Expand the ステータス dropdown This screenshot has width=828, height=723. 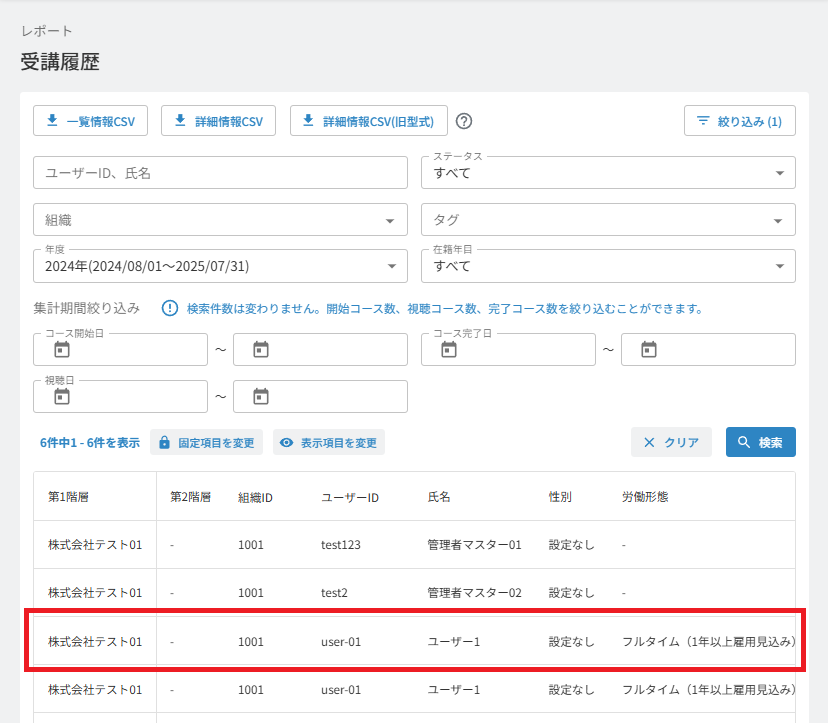click(608, 173)
